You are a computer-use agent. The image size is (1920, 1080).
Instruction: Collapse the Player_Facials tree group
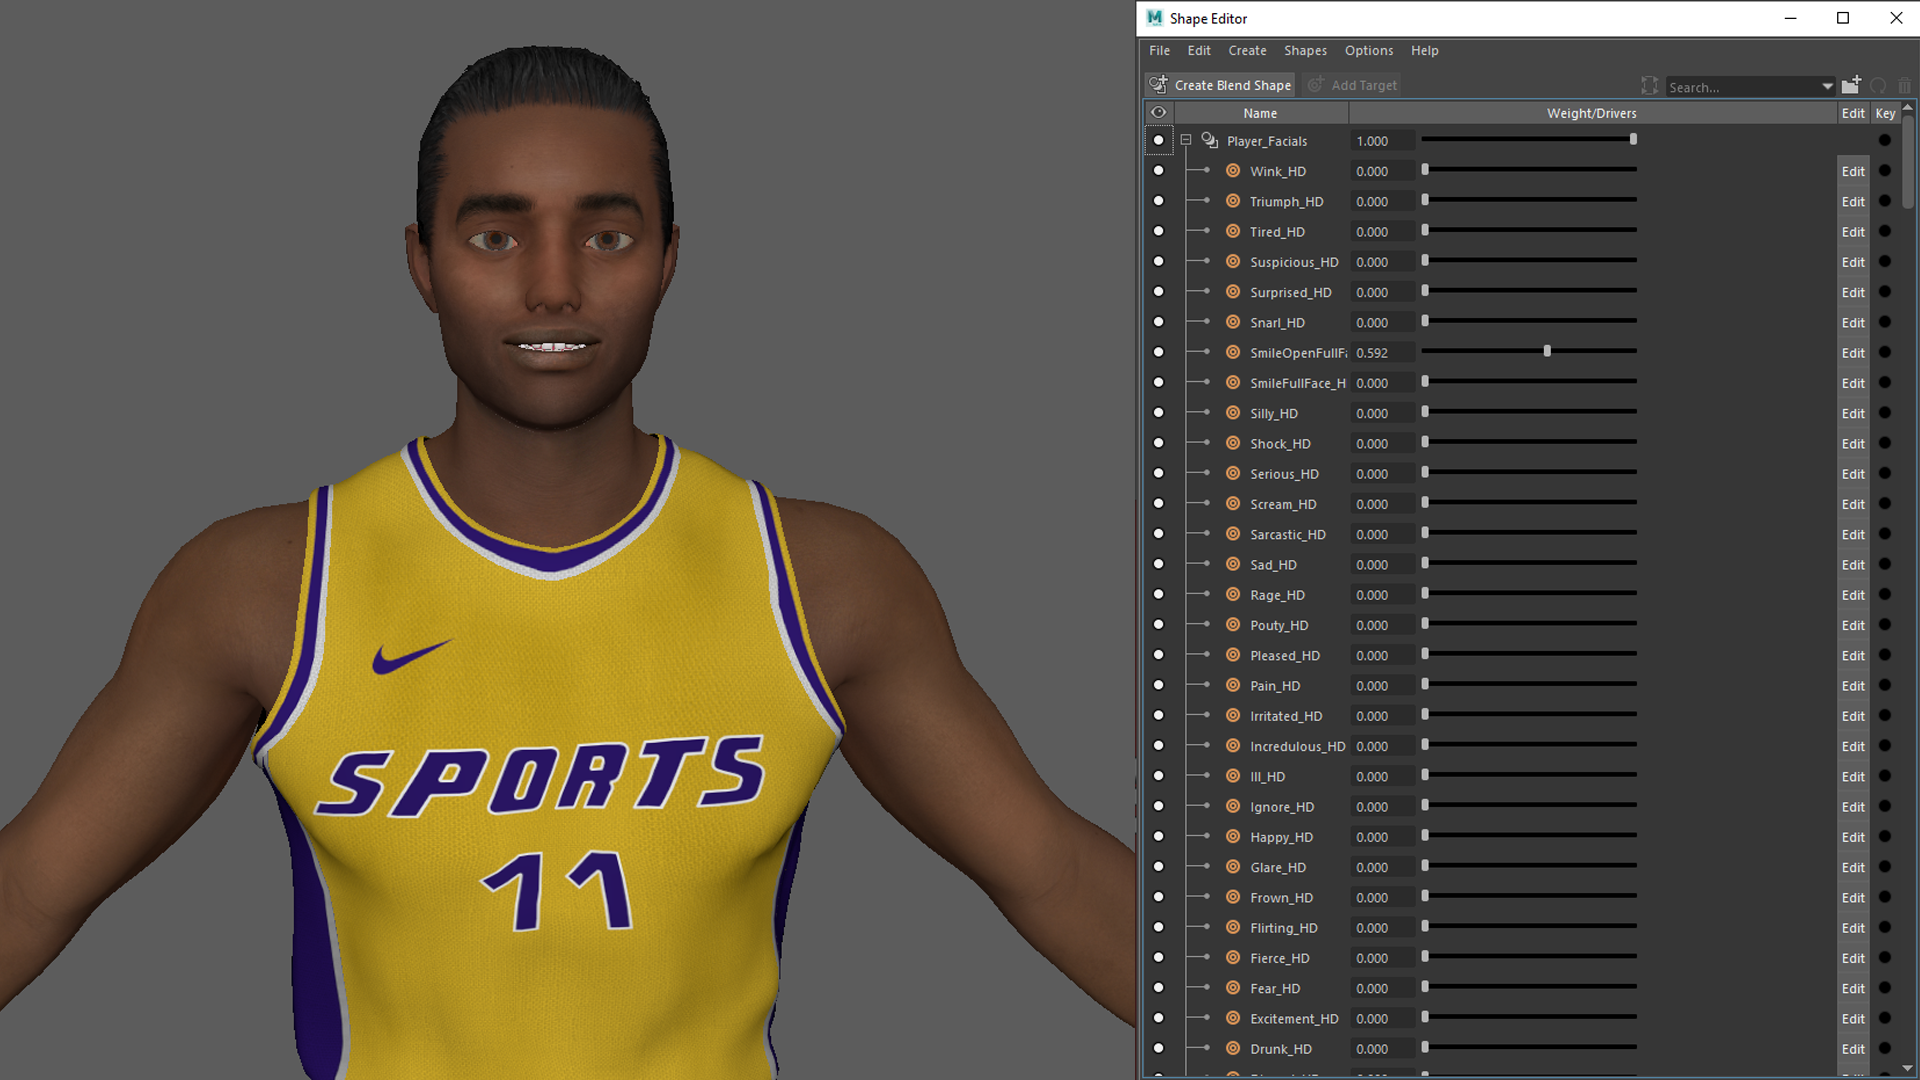click(1186, 141)
